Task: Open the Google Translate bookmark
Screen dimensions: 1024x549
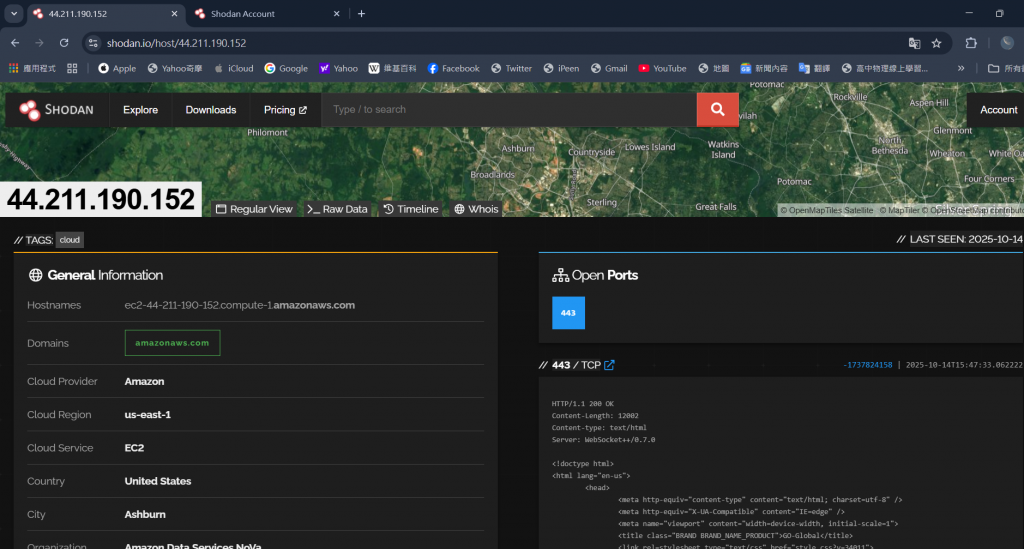Action: coord(814,68)
